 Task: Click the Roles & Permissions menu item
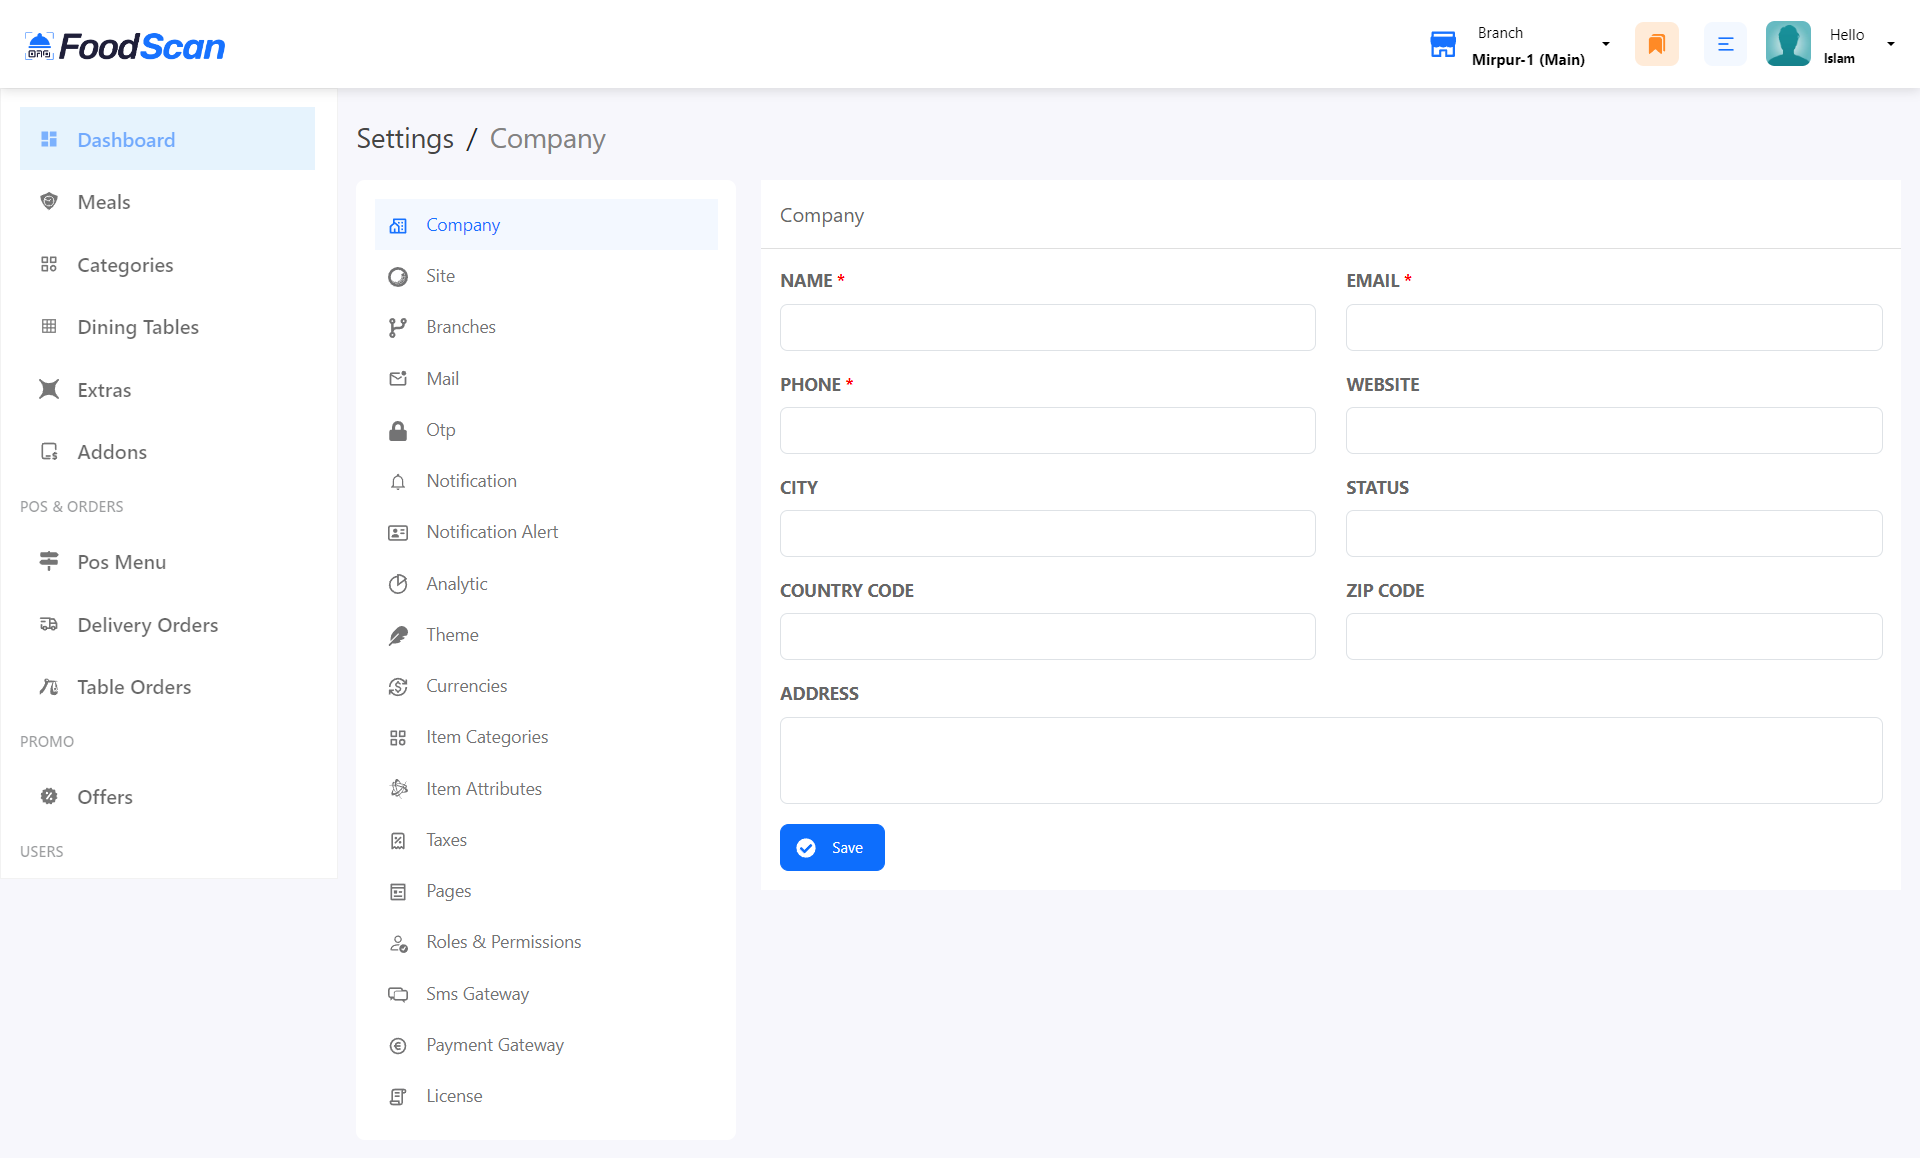503,941
